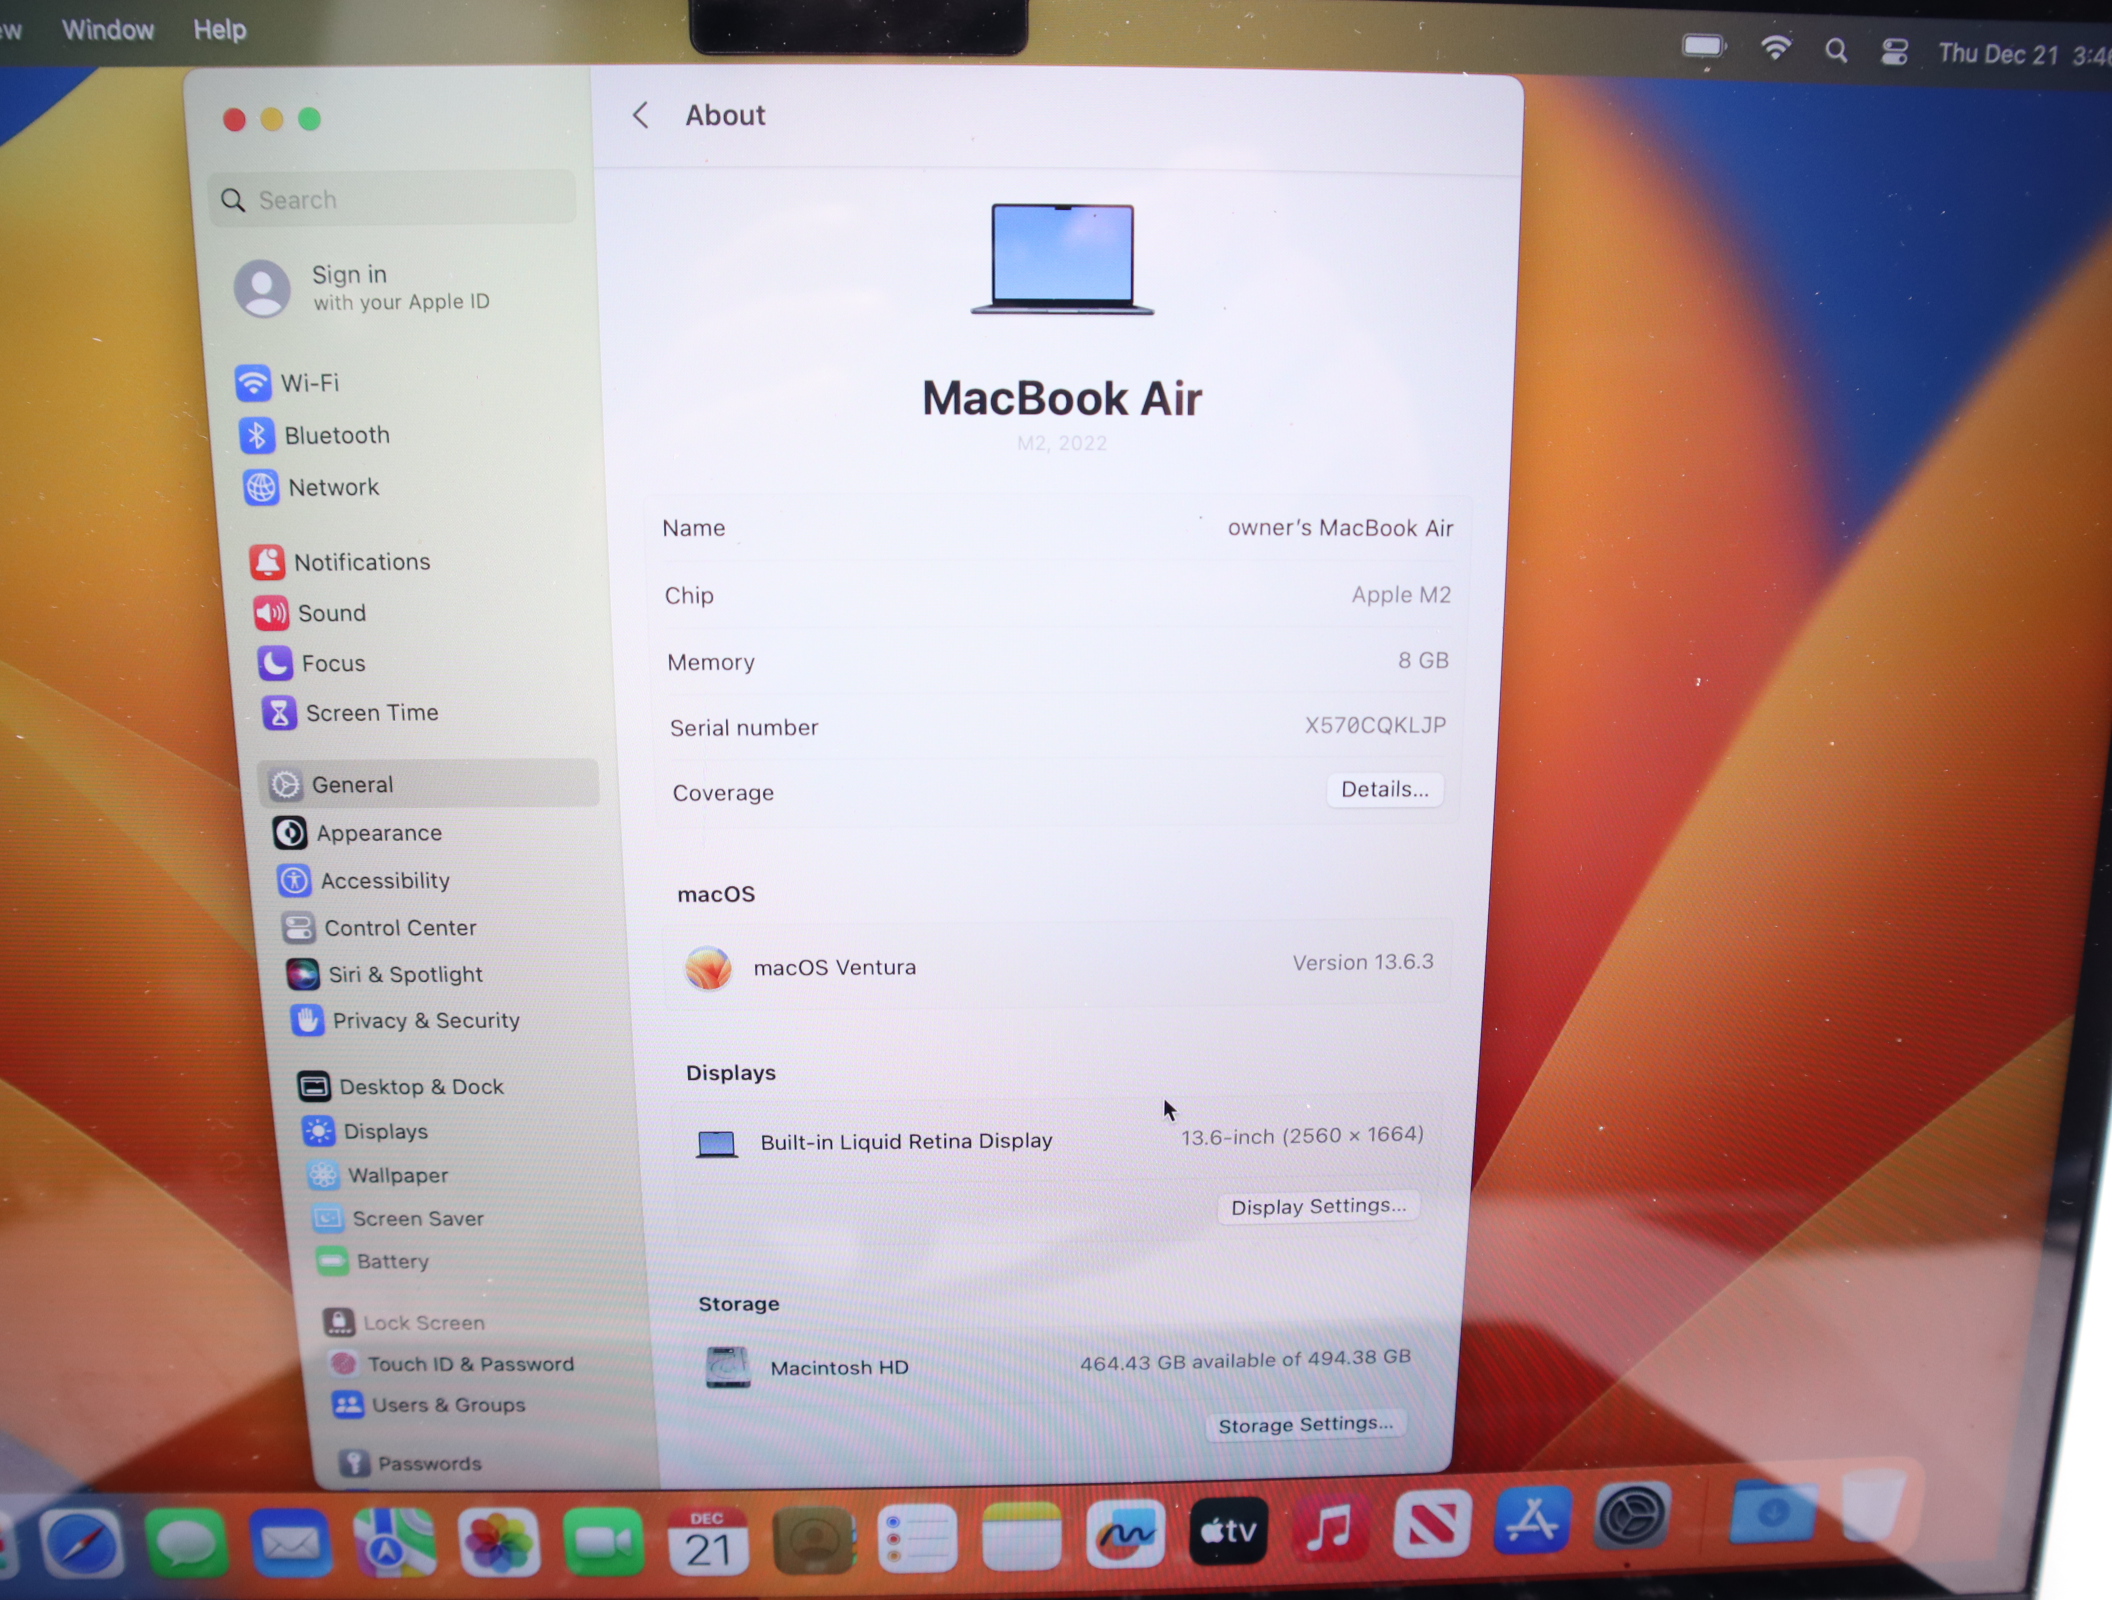Screen dimensions: 2112x1600
Task: Open Calendar from the Dock
Action: pyautogui.click(x=708, y=1540)
